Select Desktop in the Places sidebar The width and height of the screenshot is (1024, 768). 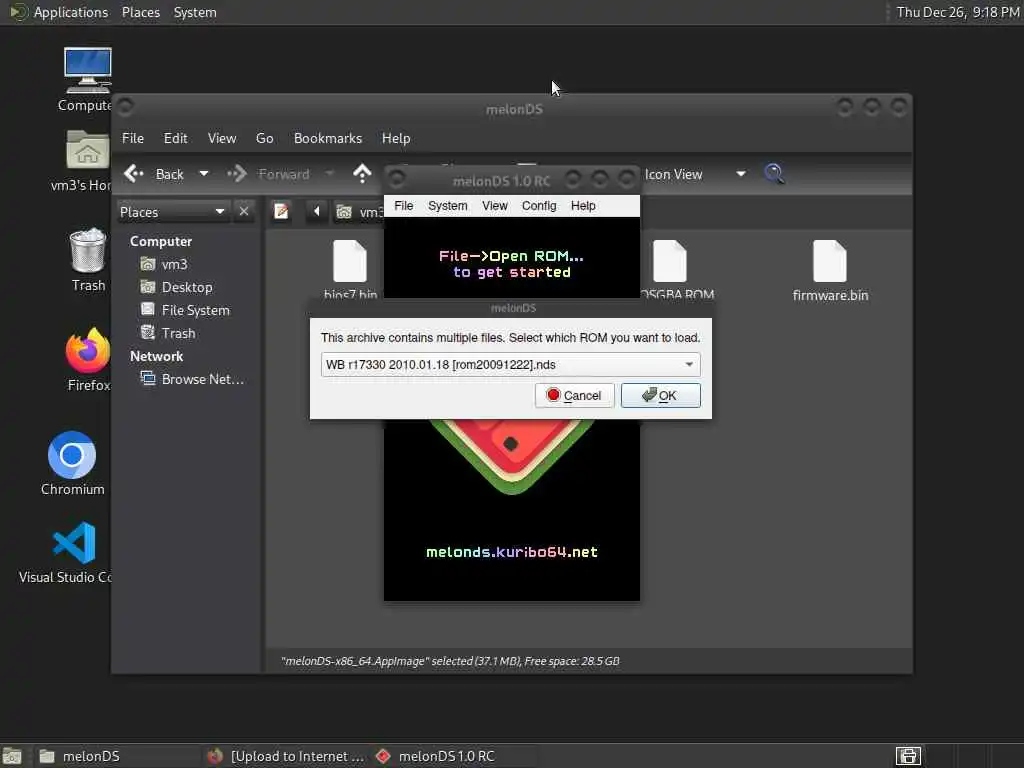176,287
